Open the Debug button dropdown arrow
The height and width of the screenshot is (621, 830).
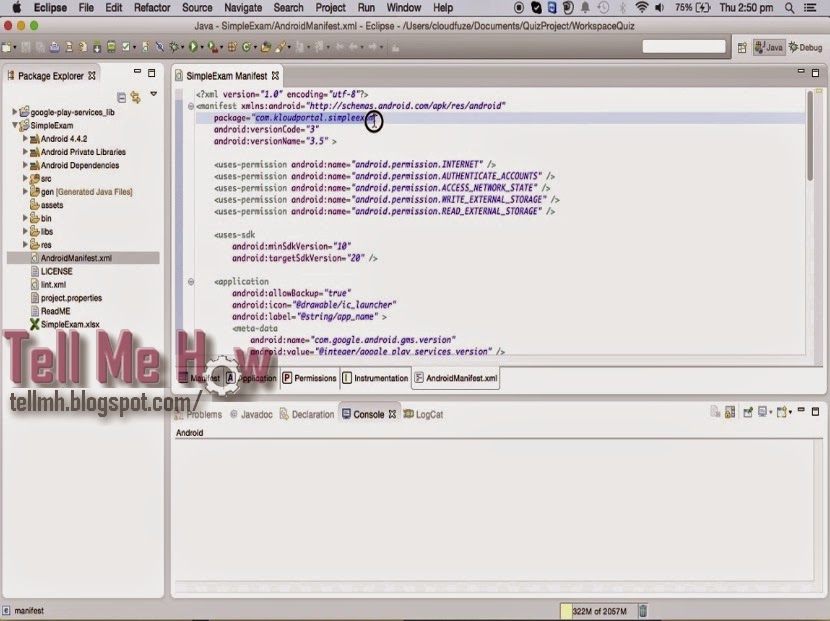(183, 48)
